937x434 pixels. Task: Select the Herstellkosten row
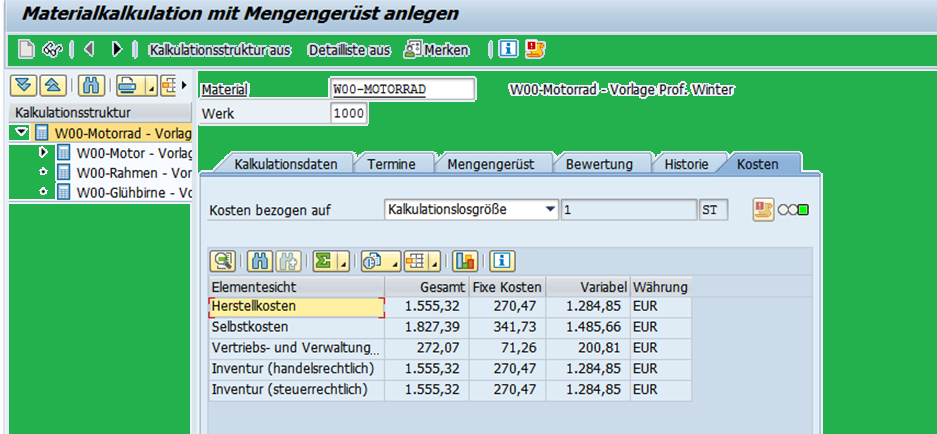[x=450, y=307]
